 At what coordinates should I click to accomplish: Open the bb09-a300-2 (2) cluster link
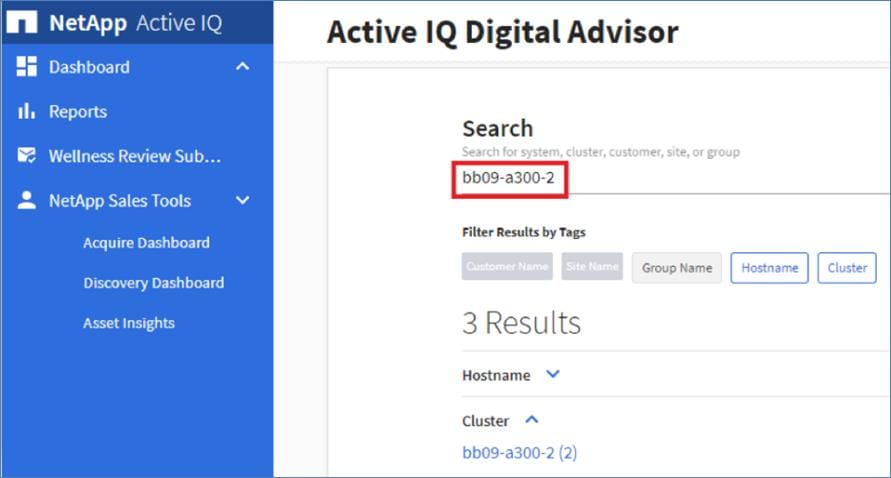point(519,452)
